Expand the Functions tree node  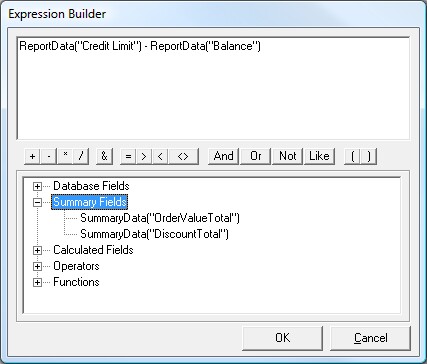tap(37, 282)
